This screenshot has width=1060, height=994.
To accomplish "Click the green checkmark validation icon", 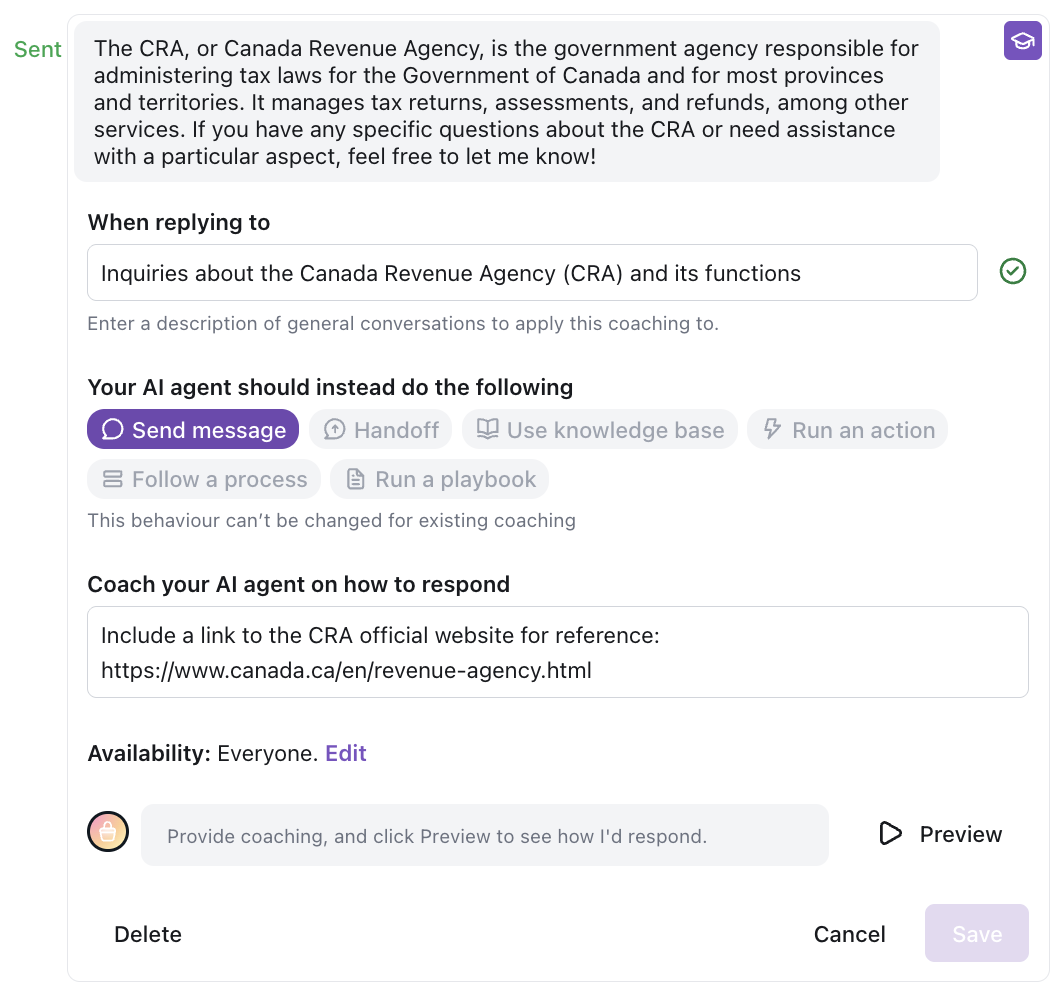I will (1013, 271).
